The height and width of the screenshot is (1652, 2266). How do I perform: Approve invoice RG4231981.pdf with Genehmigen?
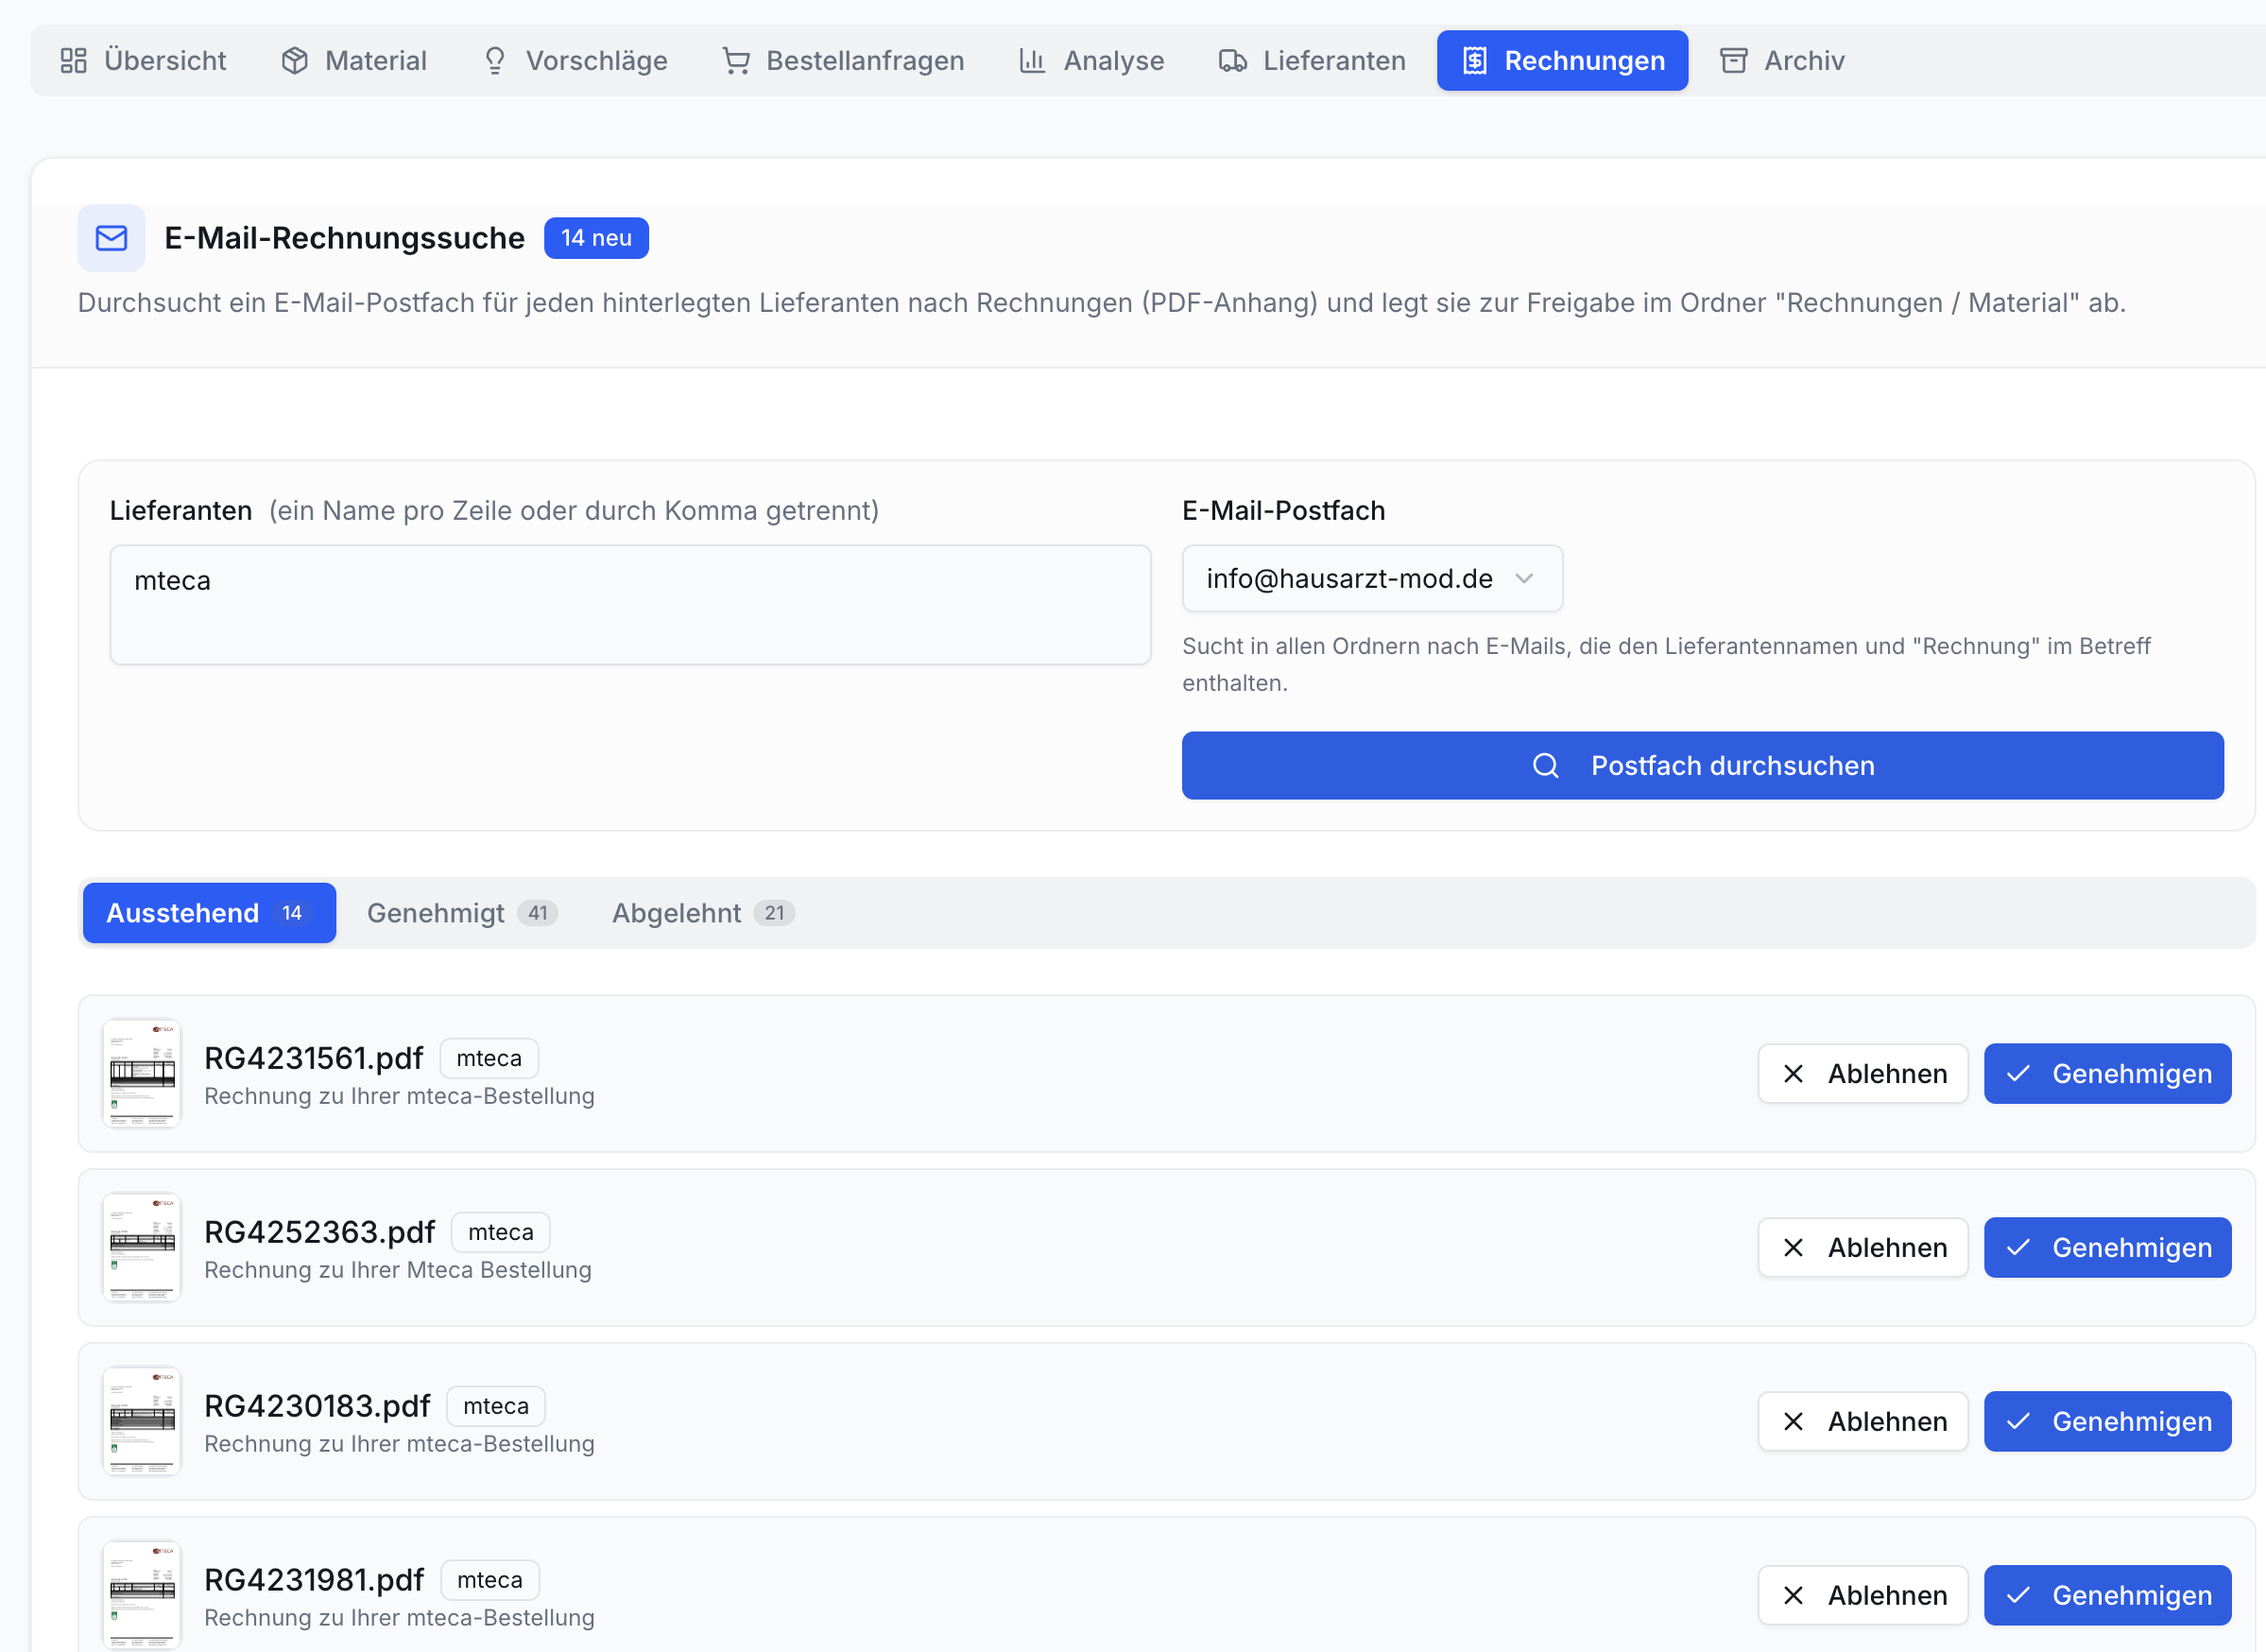(x=2107, y=1596)
